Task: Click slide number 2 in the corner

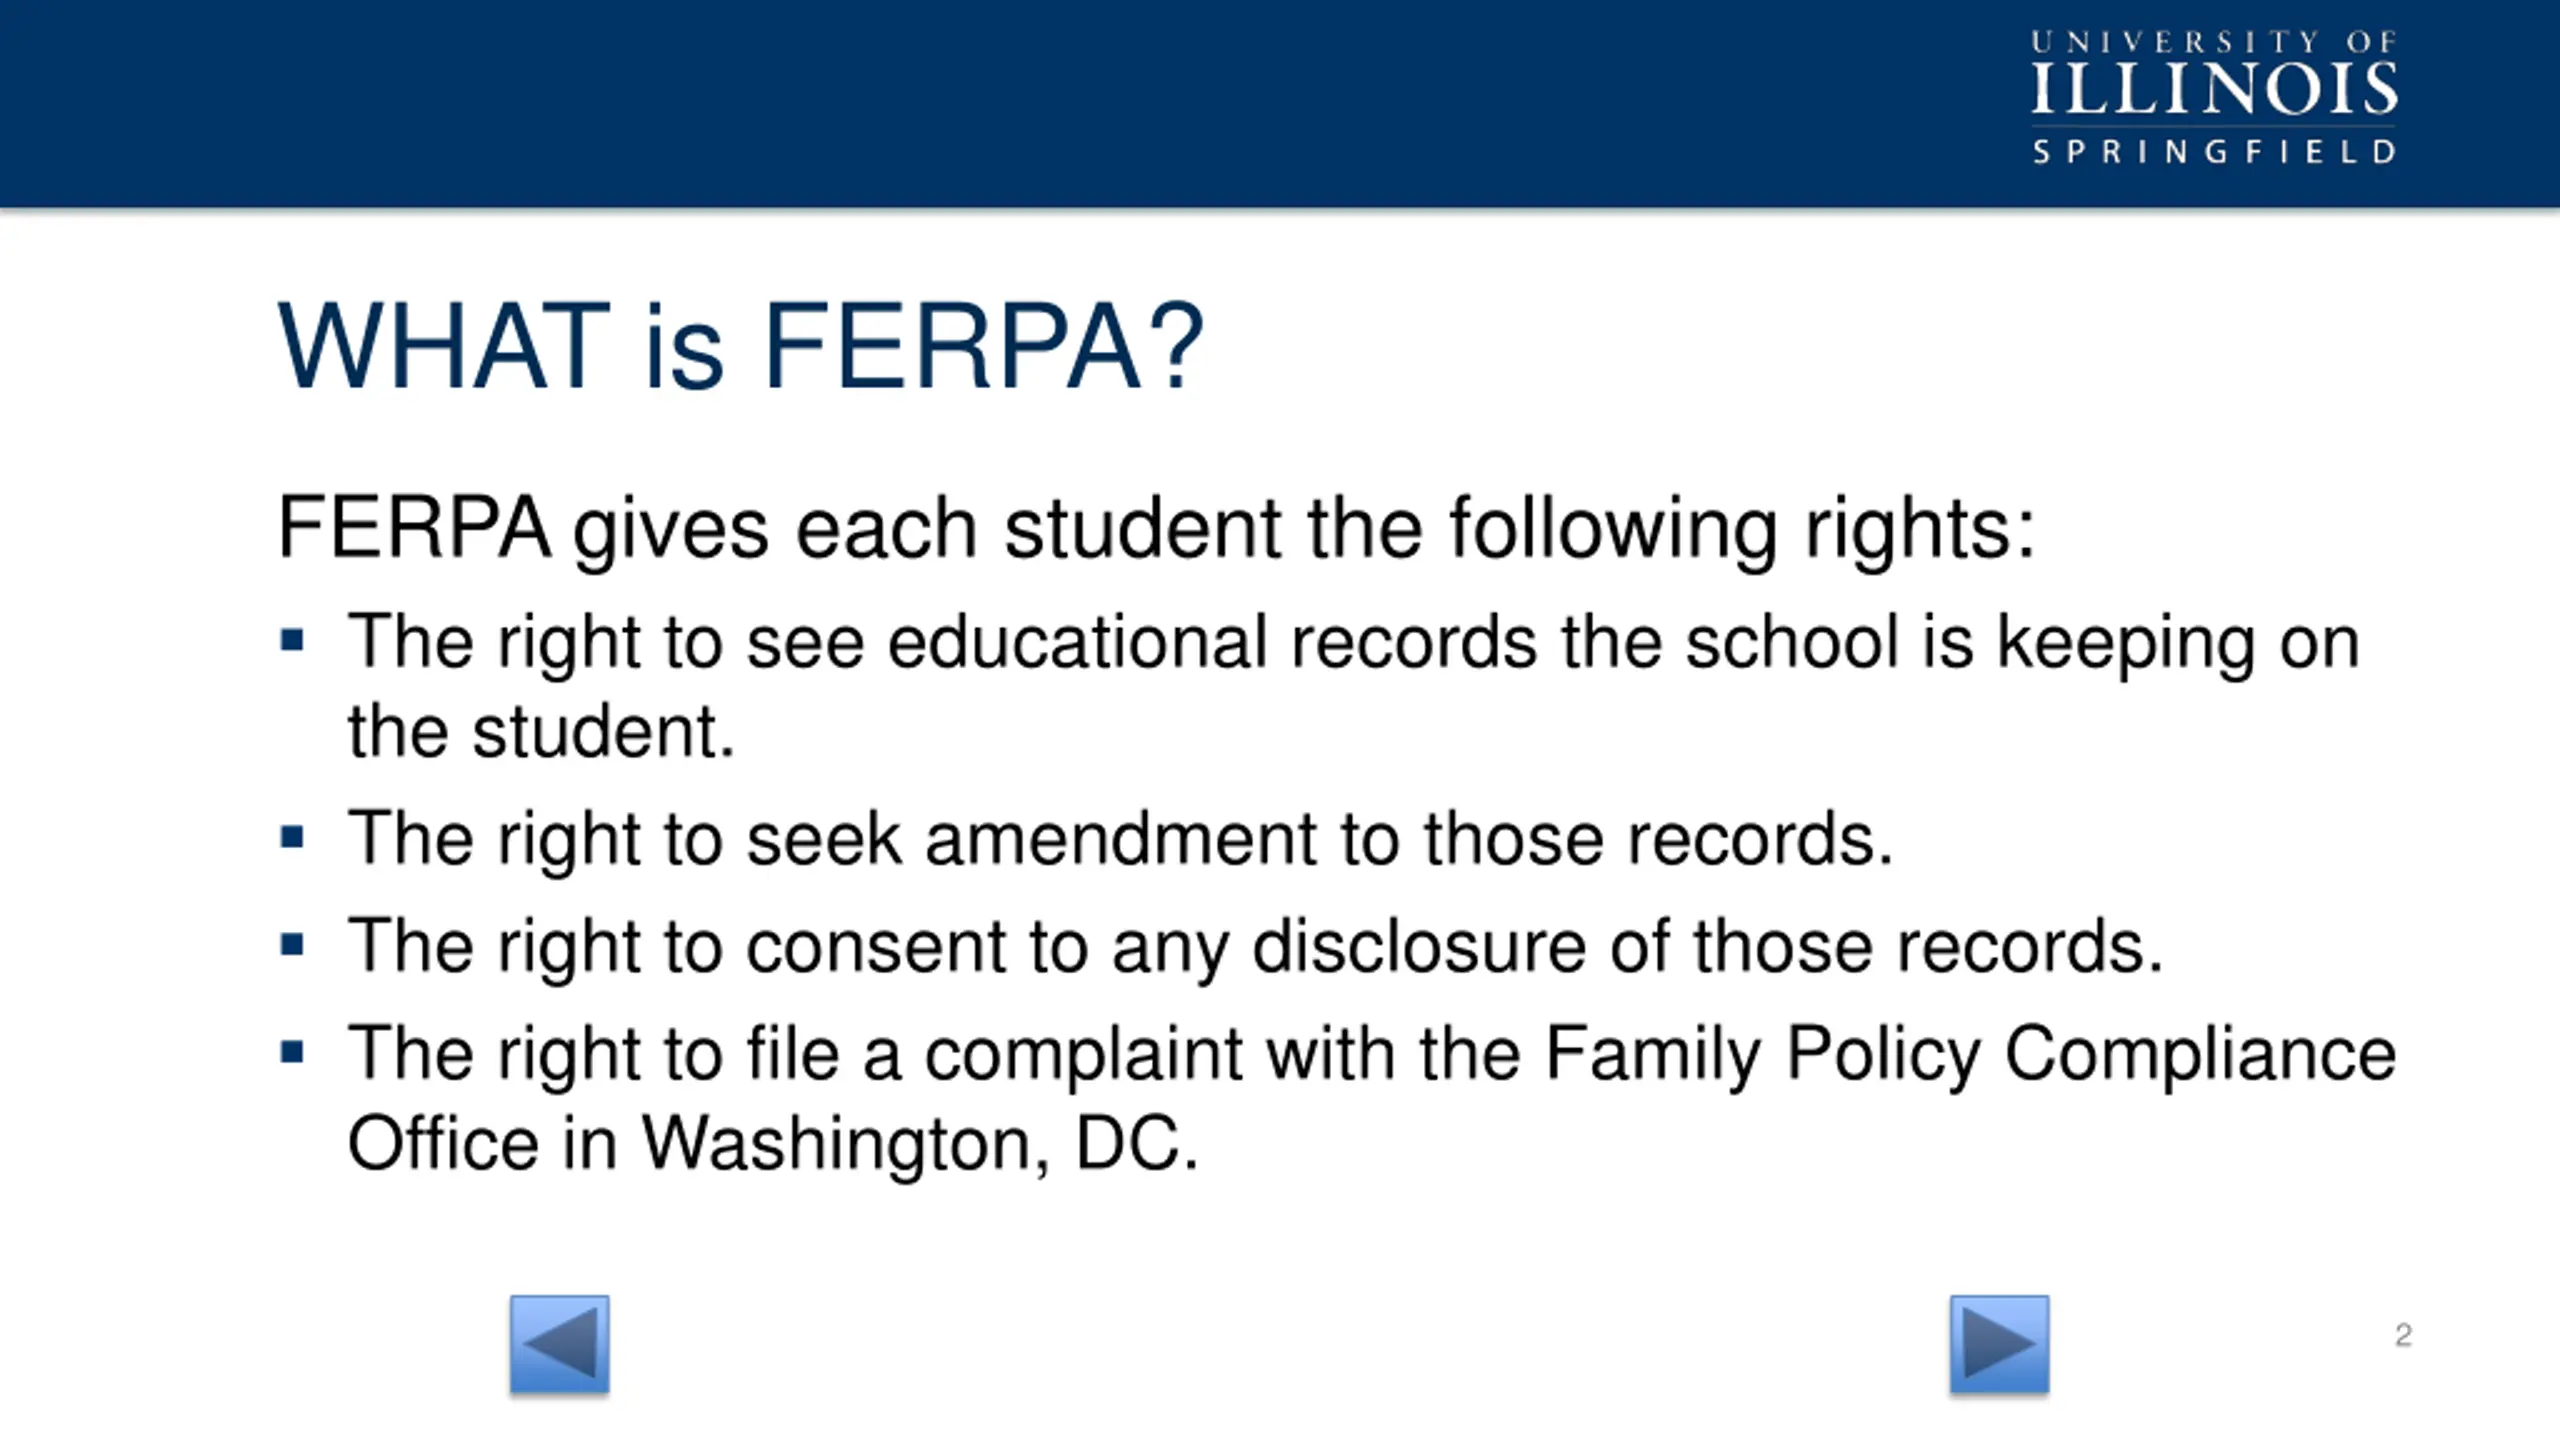Action: [x=2403, y=1335]
